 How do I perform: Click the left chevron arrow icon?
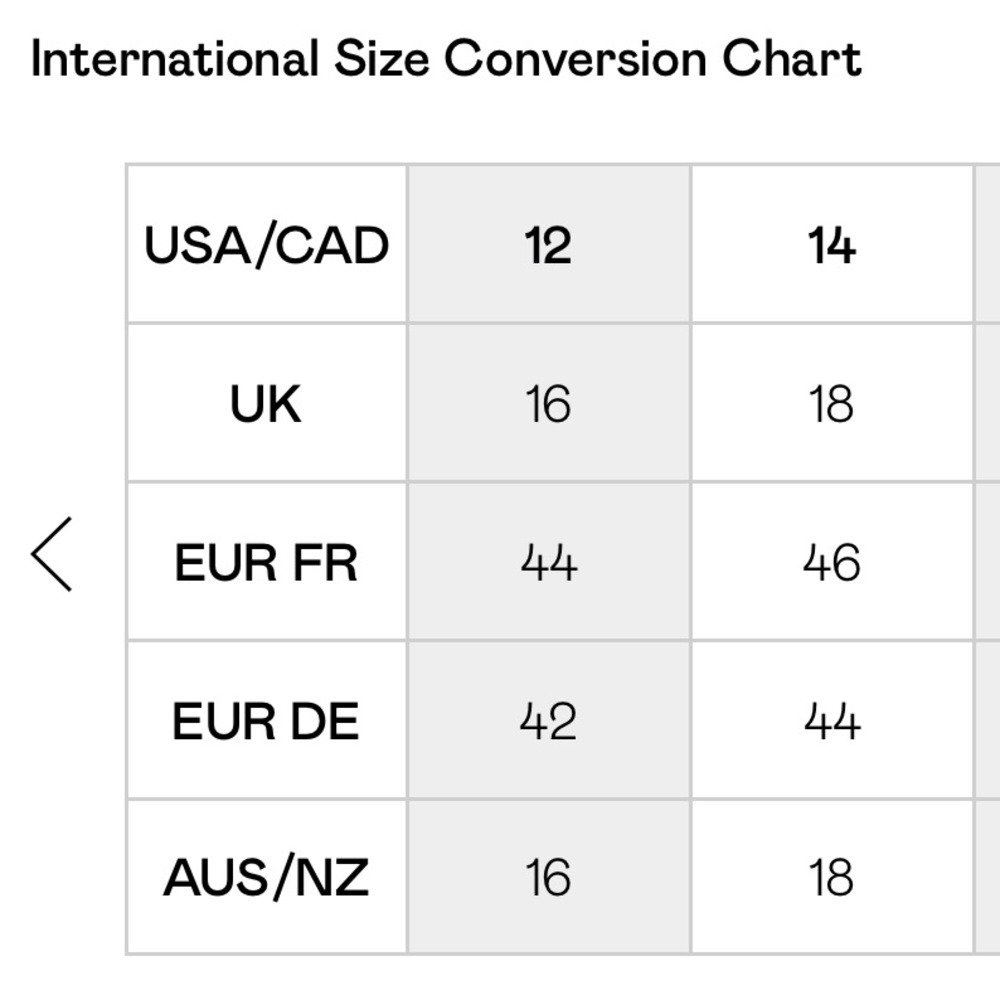click(52, 554)
